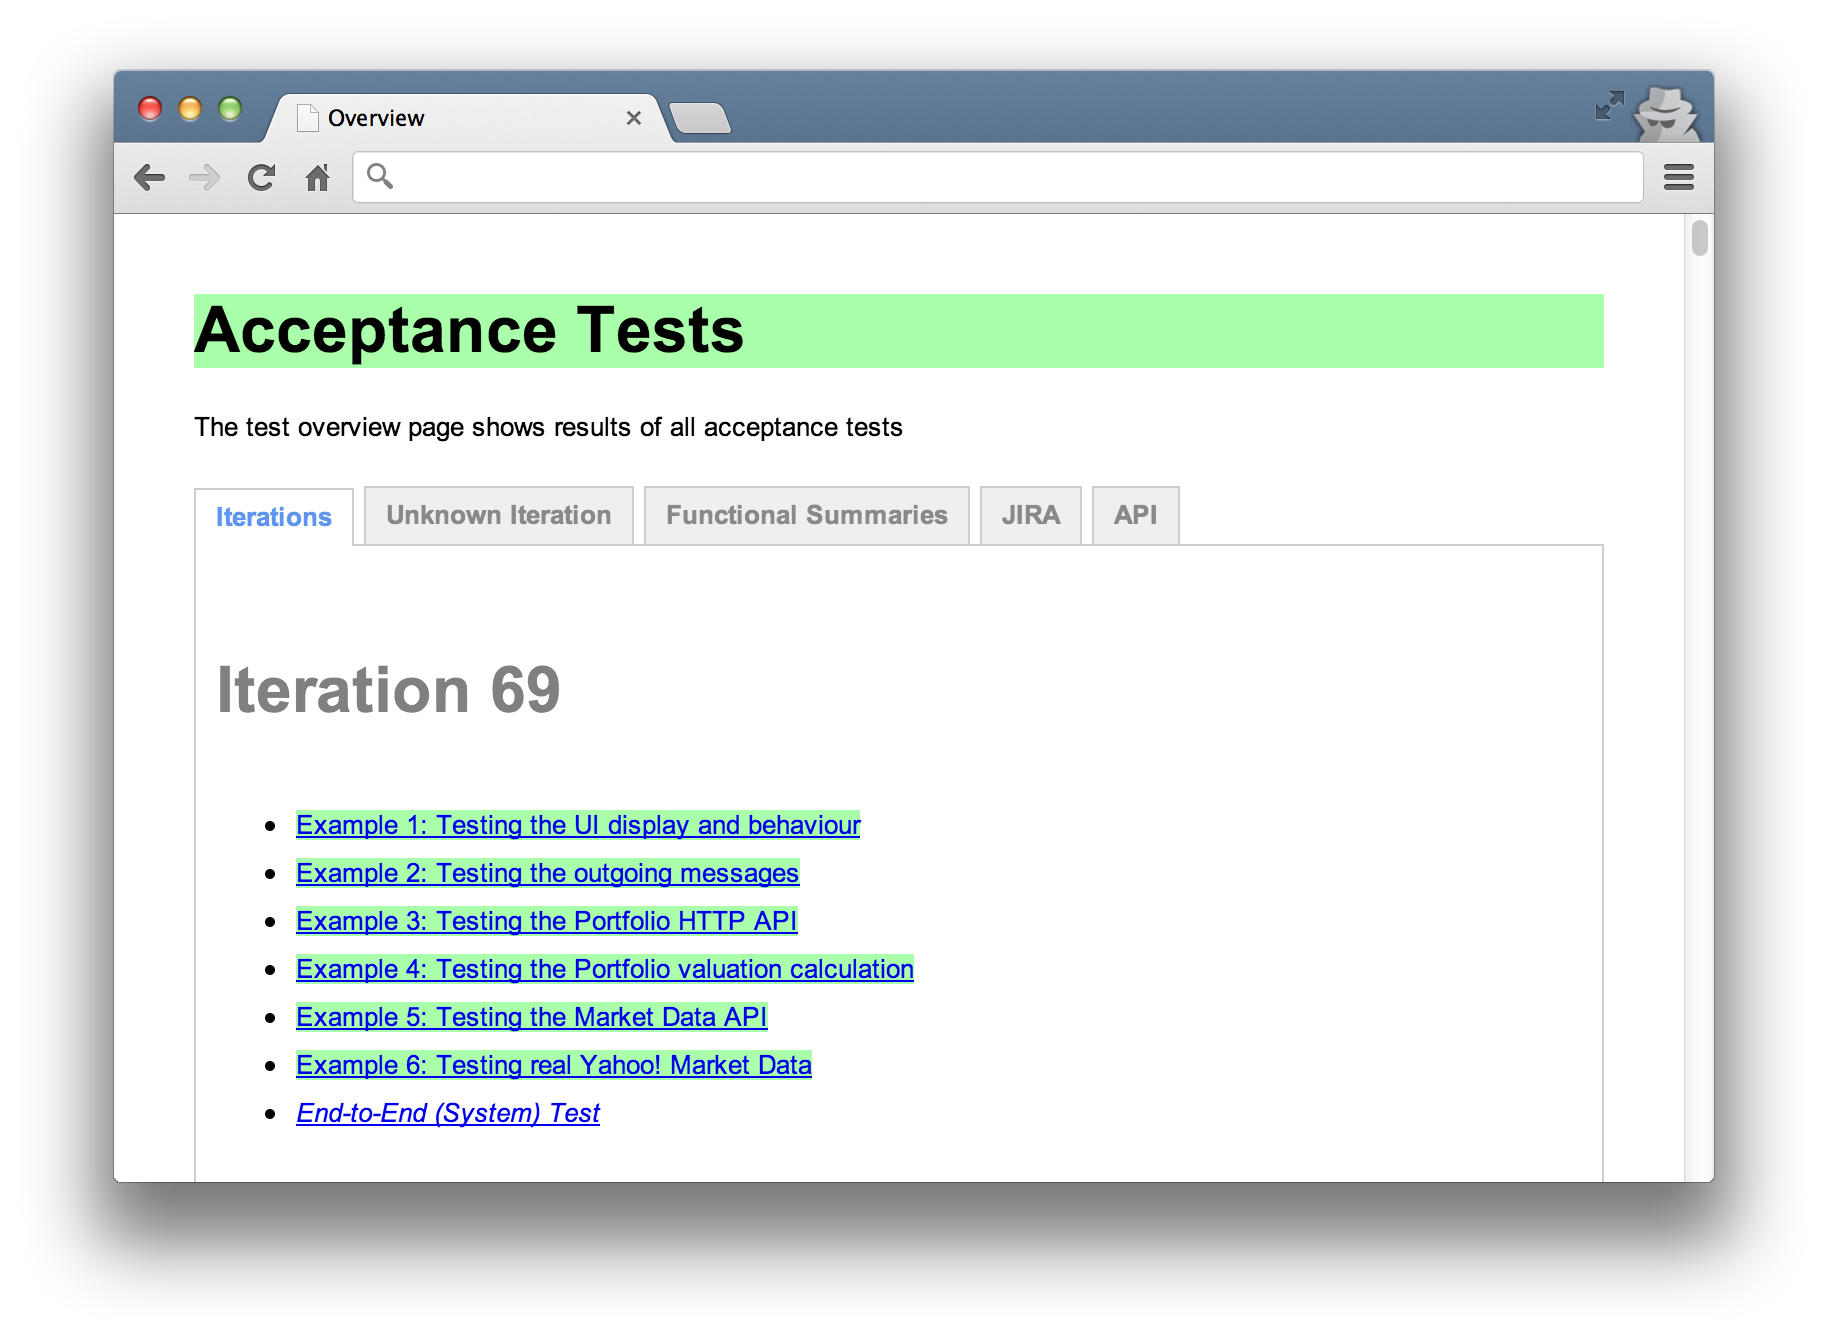Click the fullscreen expand arrows icon

[x=1608, y=104]
